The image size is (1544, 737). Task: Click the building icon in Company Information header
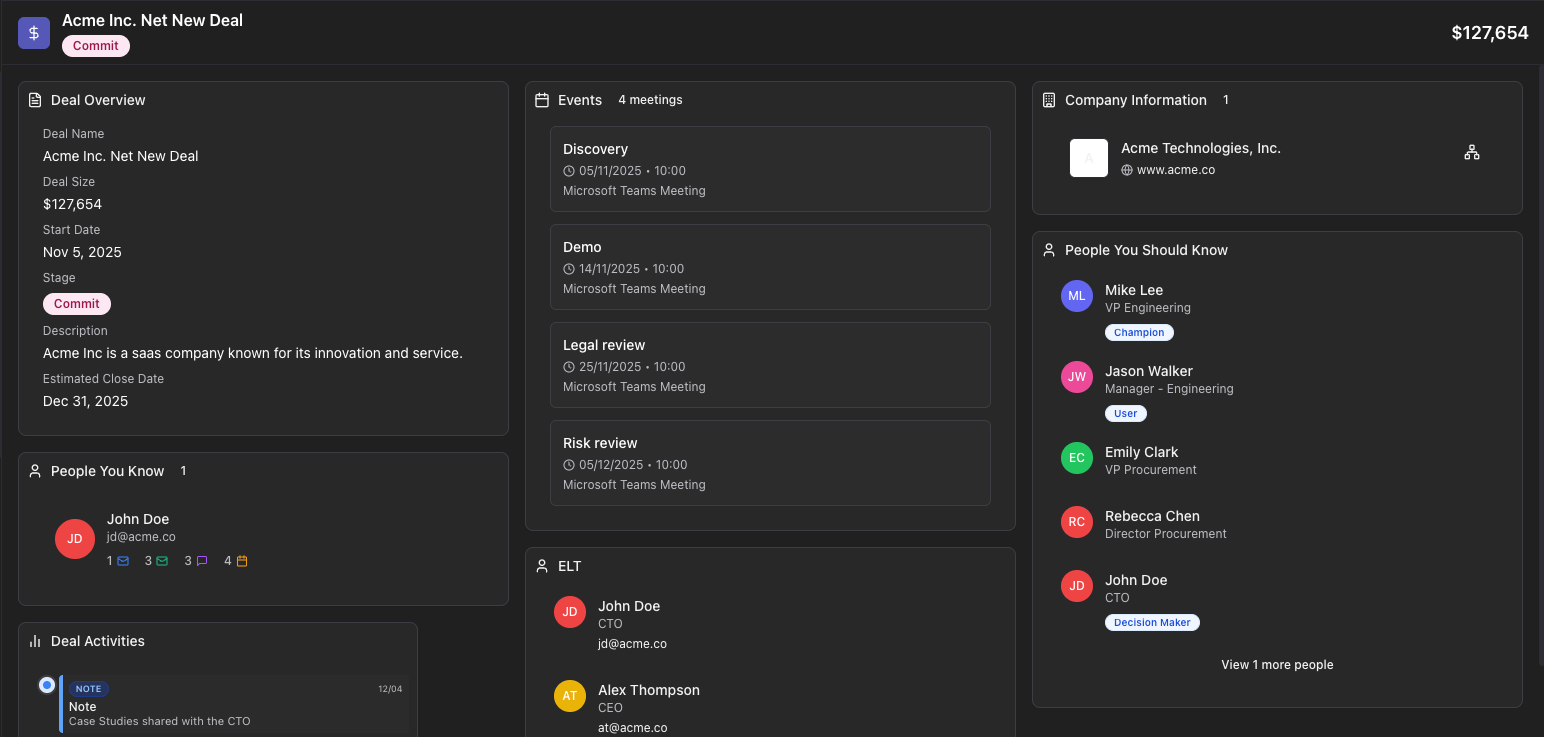coord(1048,99)
